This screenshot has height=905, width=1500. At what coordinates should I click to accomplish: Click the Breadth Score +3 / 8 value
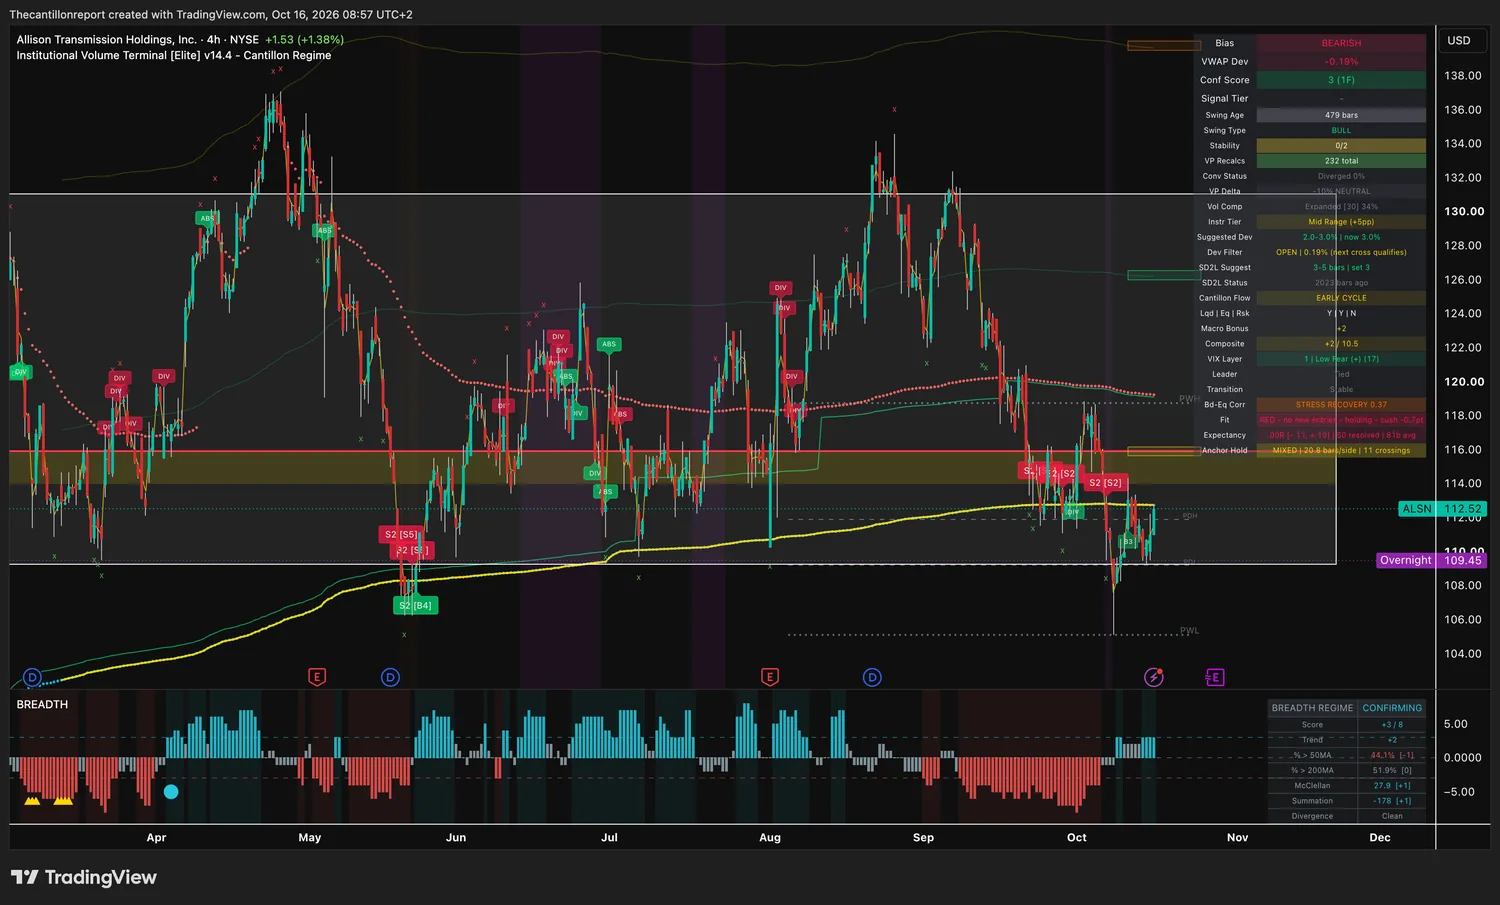(x=1392, y=725)
